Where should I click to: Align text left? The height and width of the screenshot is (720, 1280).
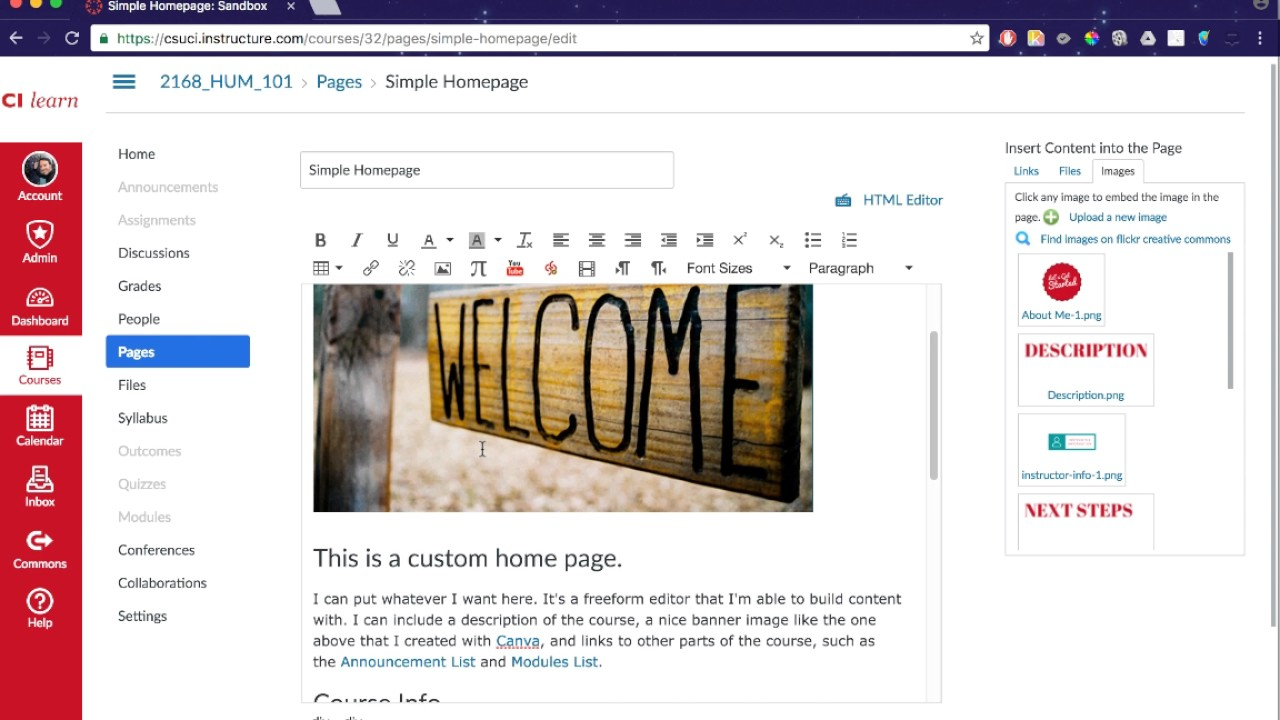coord(560,240)
